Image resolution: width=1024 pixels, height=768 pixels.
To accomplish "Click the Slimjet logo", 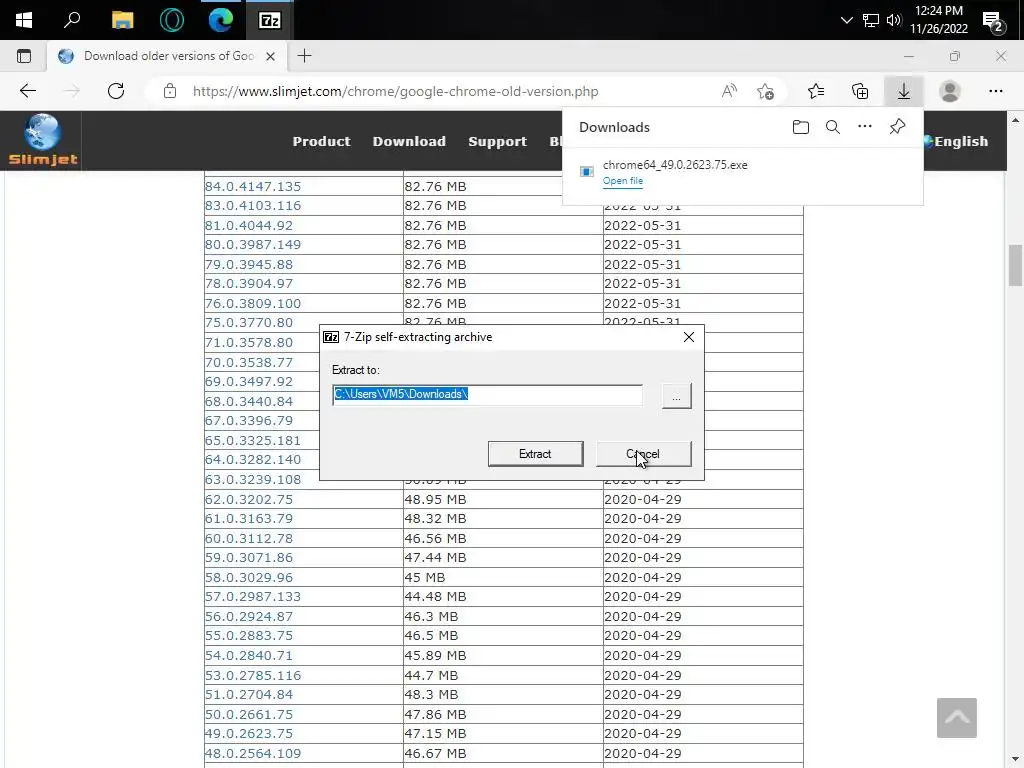I will [42, 140].
